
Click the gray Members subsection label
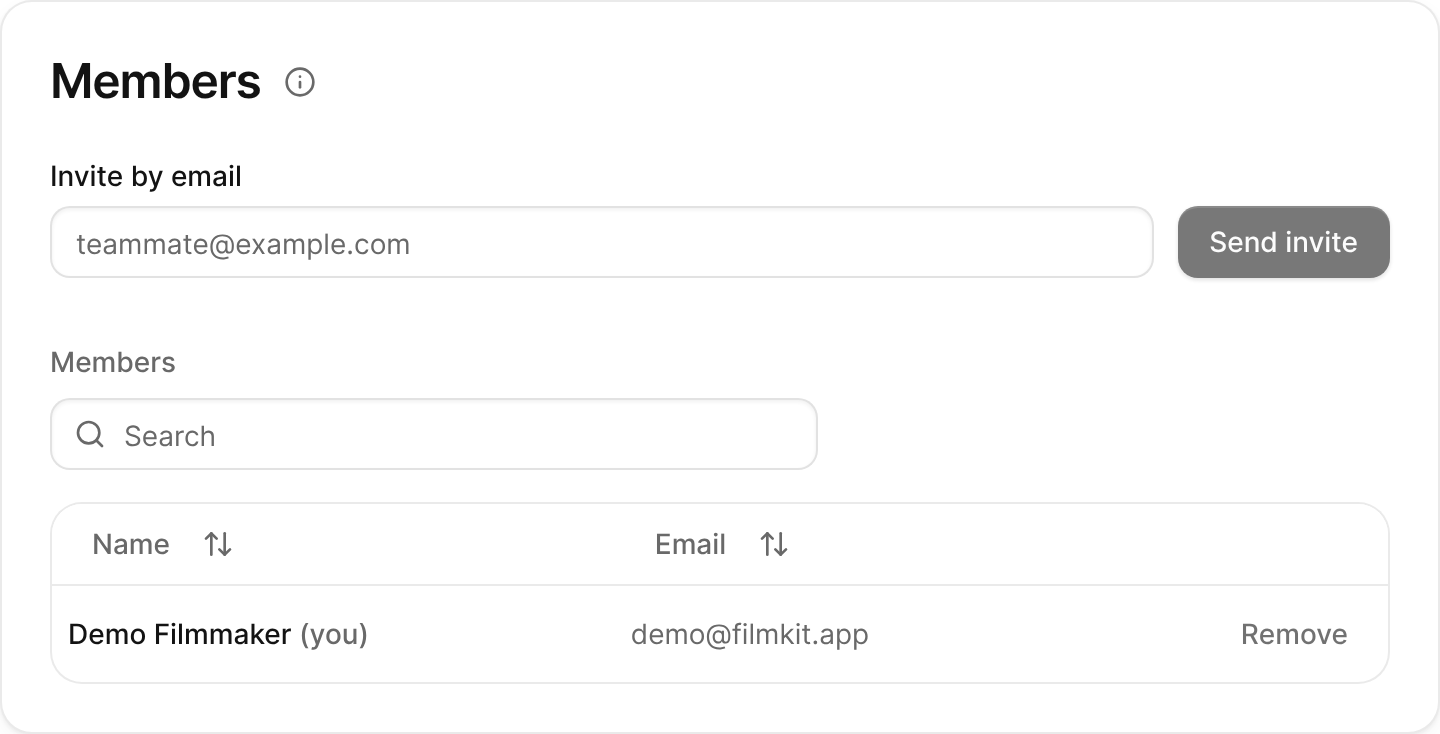point(113,362)
